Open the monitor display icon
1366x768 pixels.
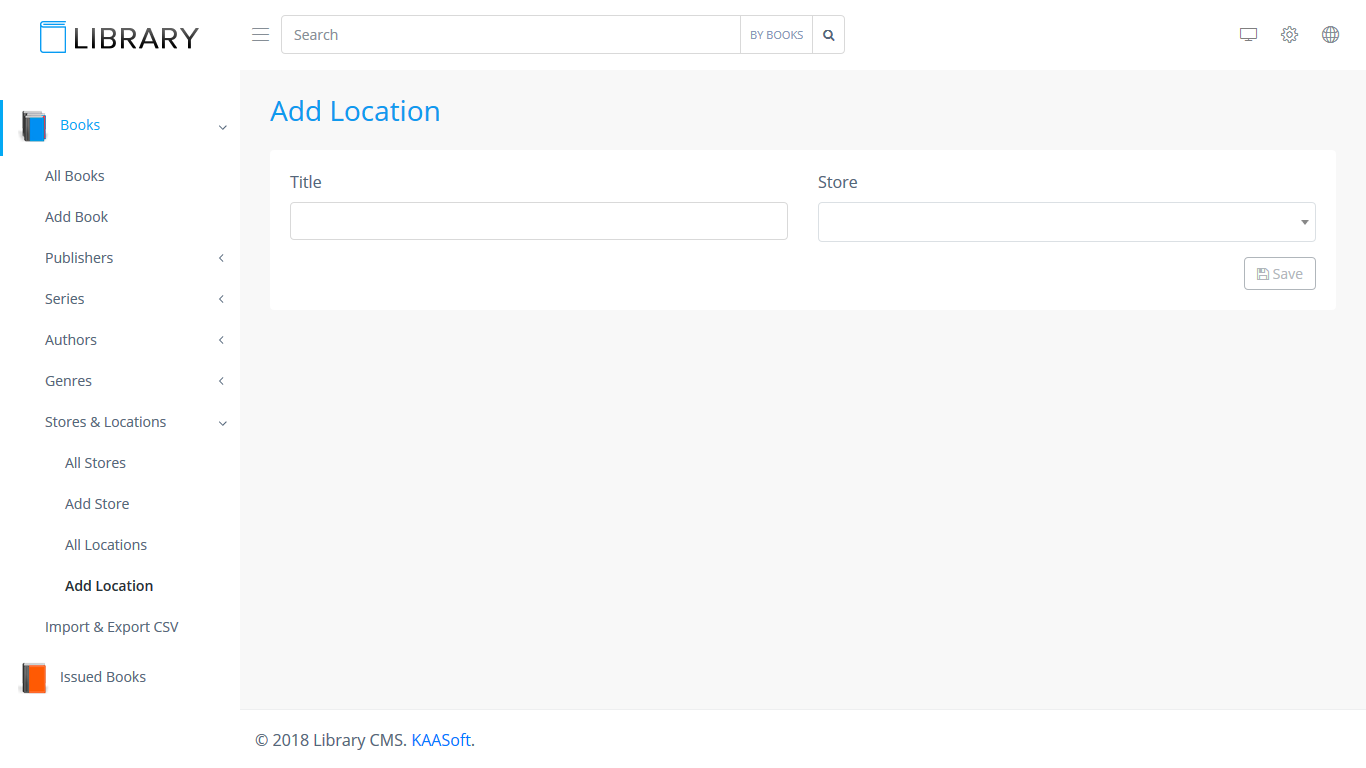1248,35
